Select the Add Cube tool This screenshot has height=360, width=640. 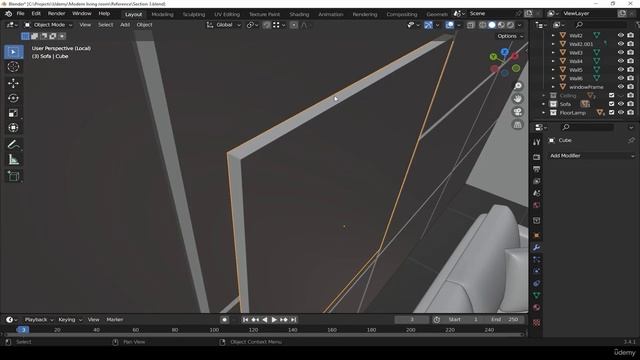coord(13,176)
